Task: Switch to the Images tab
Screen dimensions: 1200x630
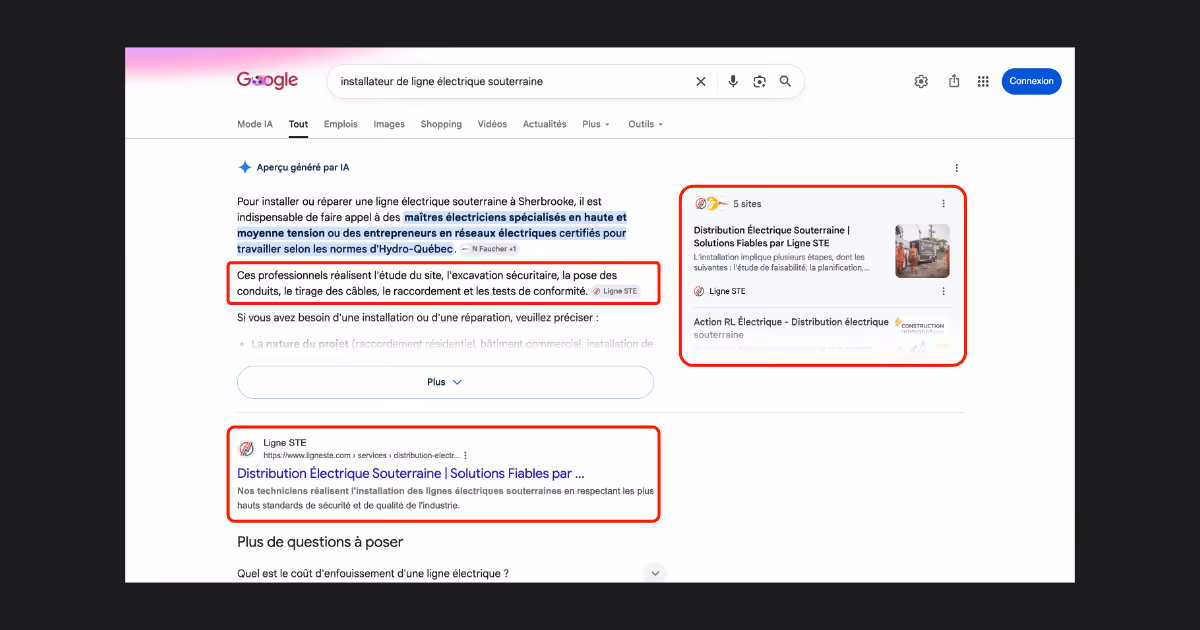Action: click(389, 124)
